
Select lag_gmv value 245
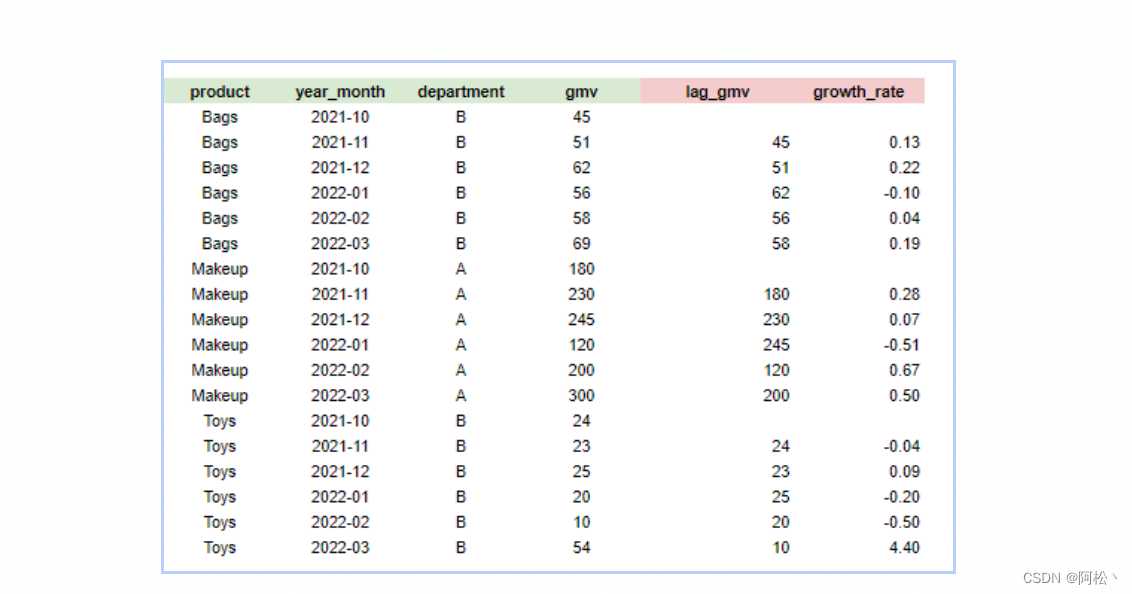click(776, 345)
